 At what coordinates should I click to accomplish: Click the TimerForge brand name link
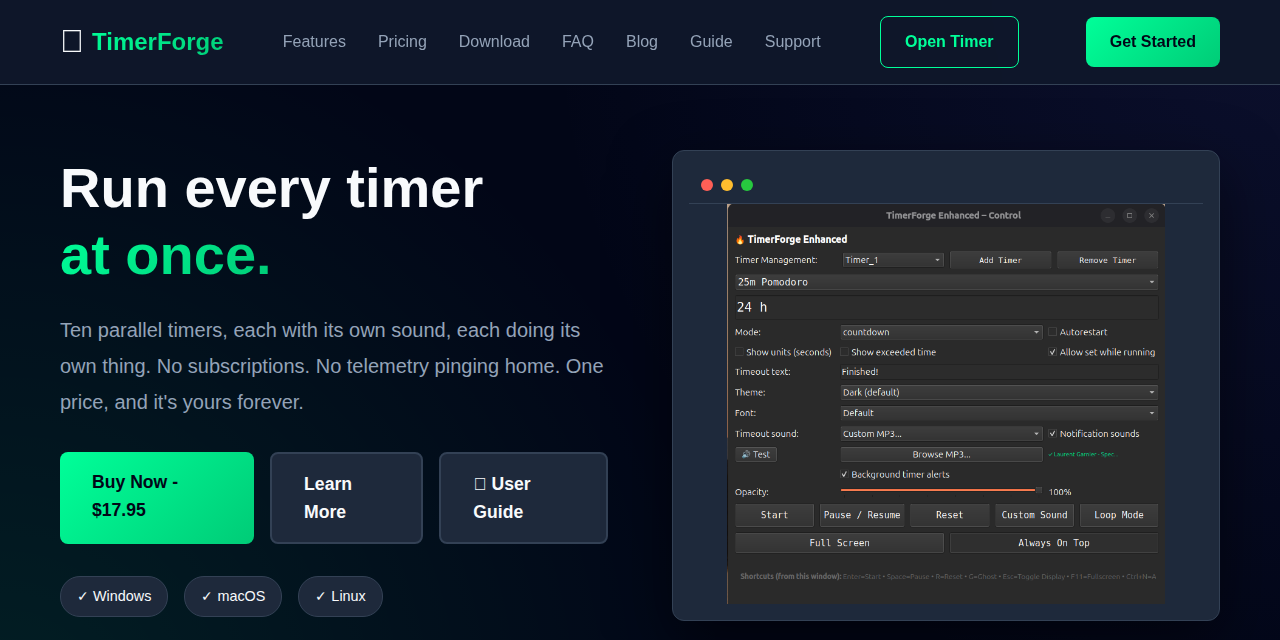158,41
